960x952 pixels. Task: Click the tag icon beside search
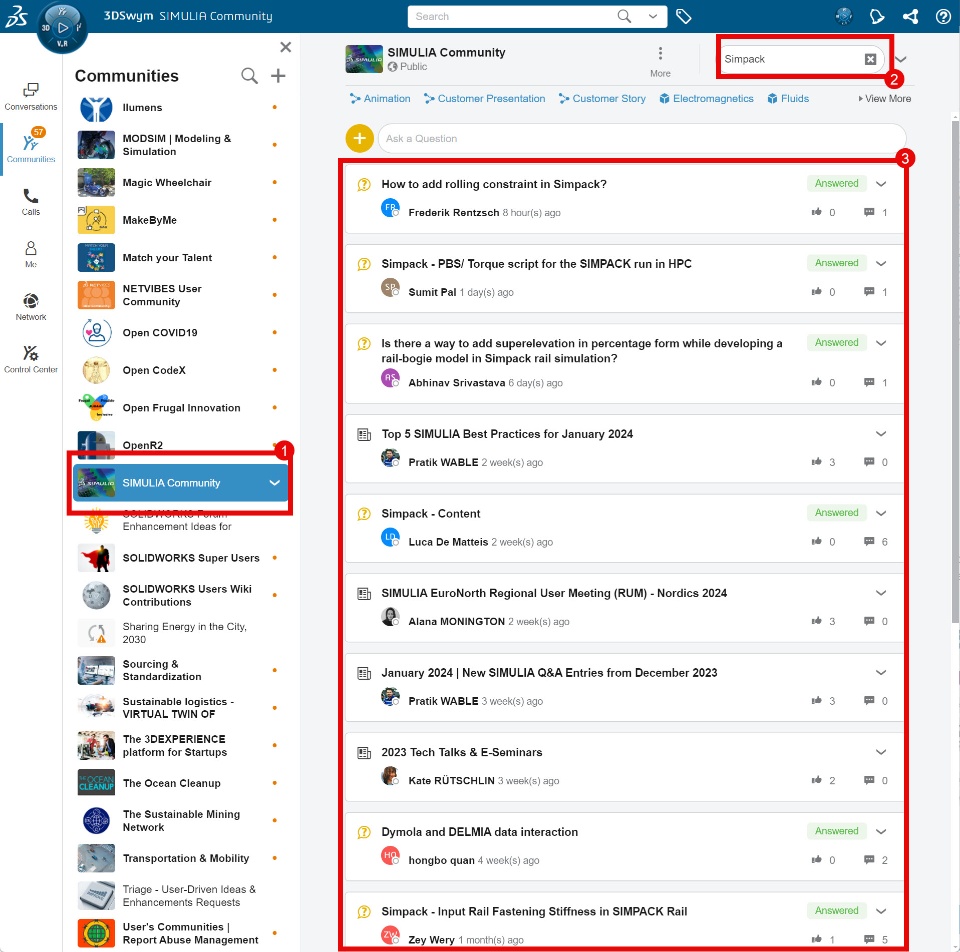click(x=683, y=17)
